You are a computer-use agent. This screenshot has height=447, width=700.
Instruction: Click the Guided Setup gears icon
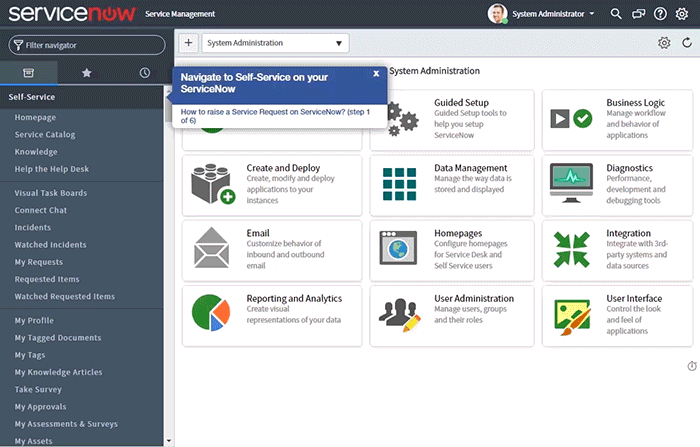[401, 119]
